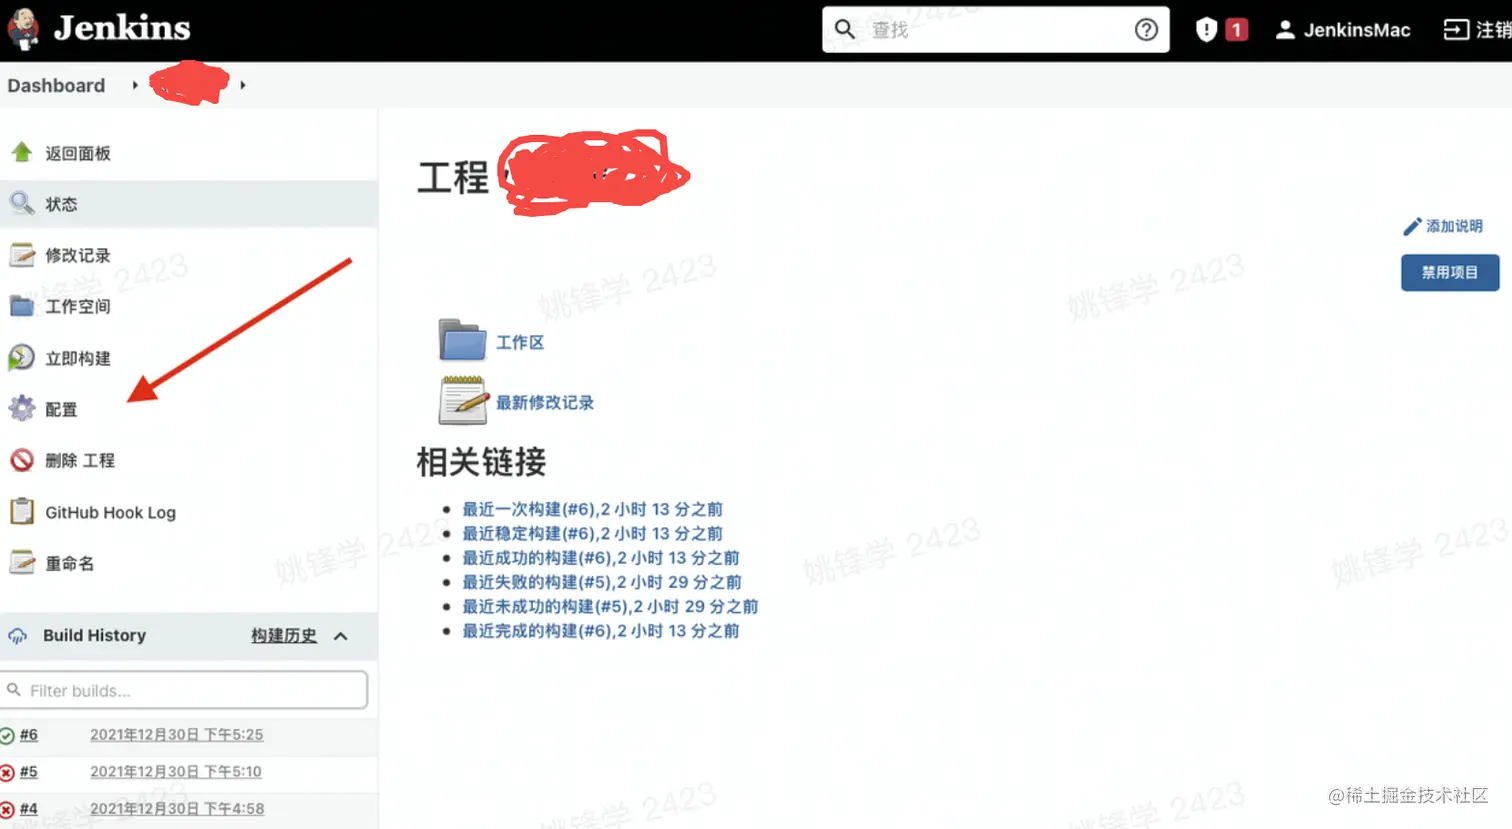Click the red prohibited 删除 工程 icon
The image size is (1512, 829).
[x=22, y=460]
